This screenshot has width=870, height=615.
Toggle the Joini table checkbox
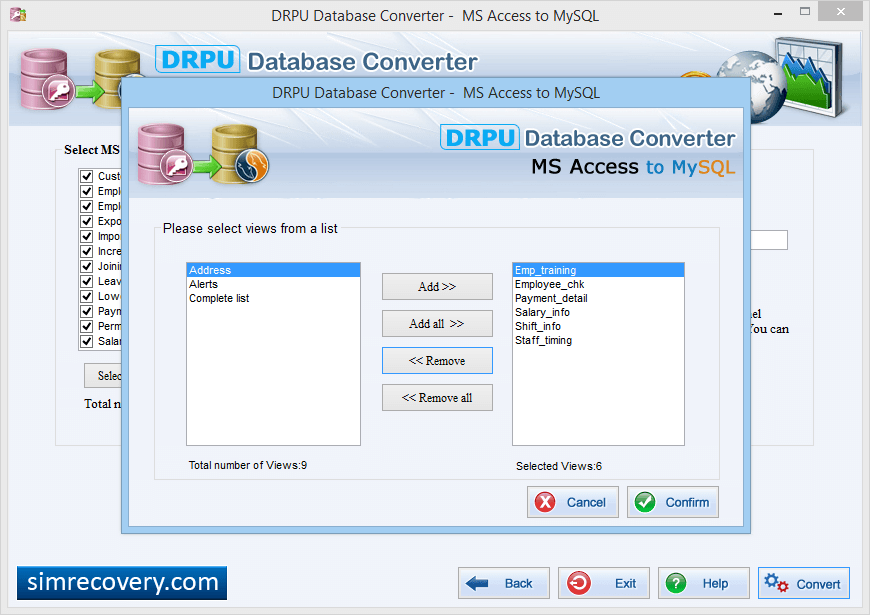click(x=87, y=266)
